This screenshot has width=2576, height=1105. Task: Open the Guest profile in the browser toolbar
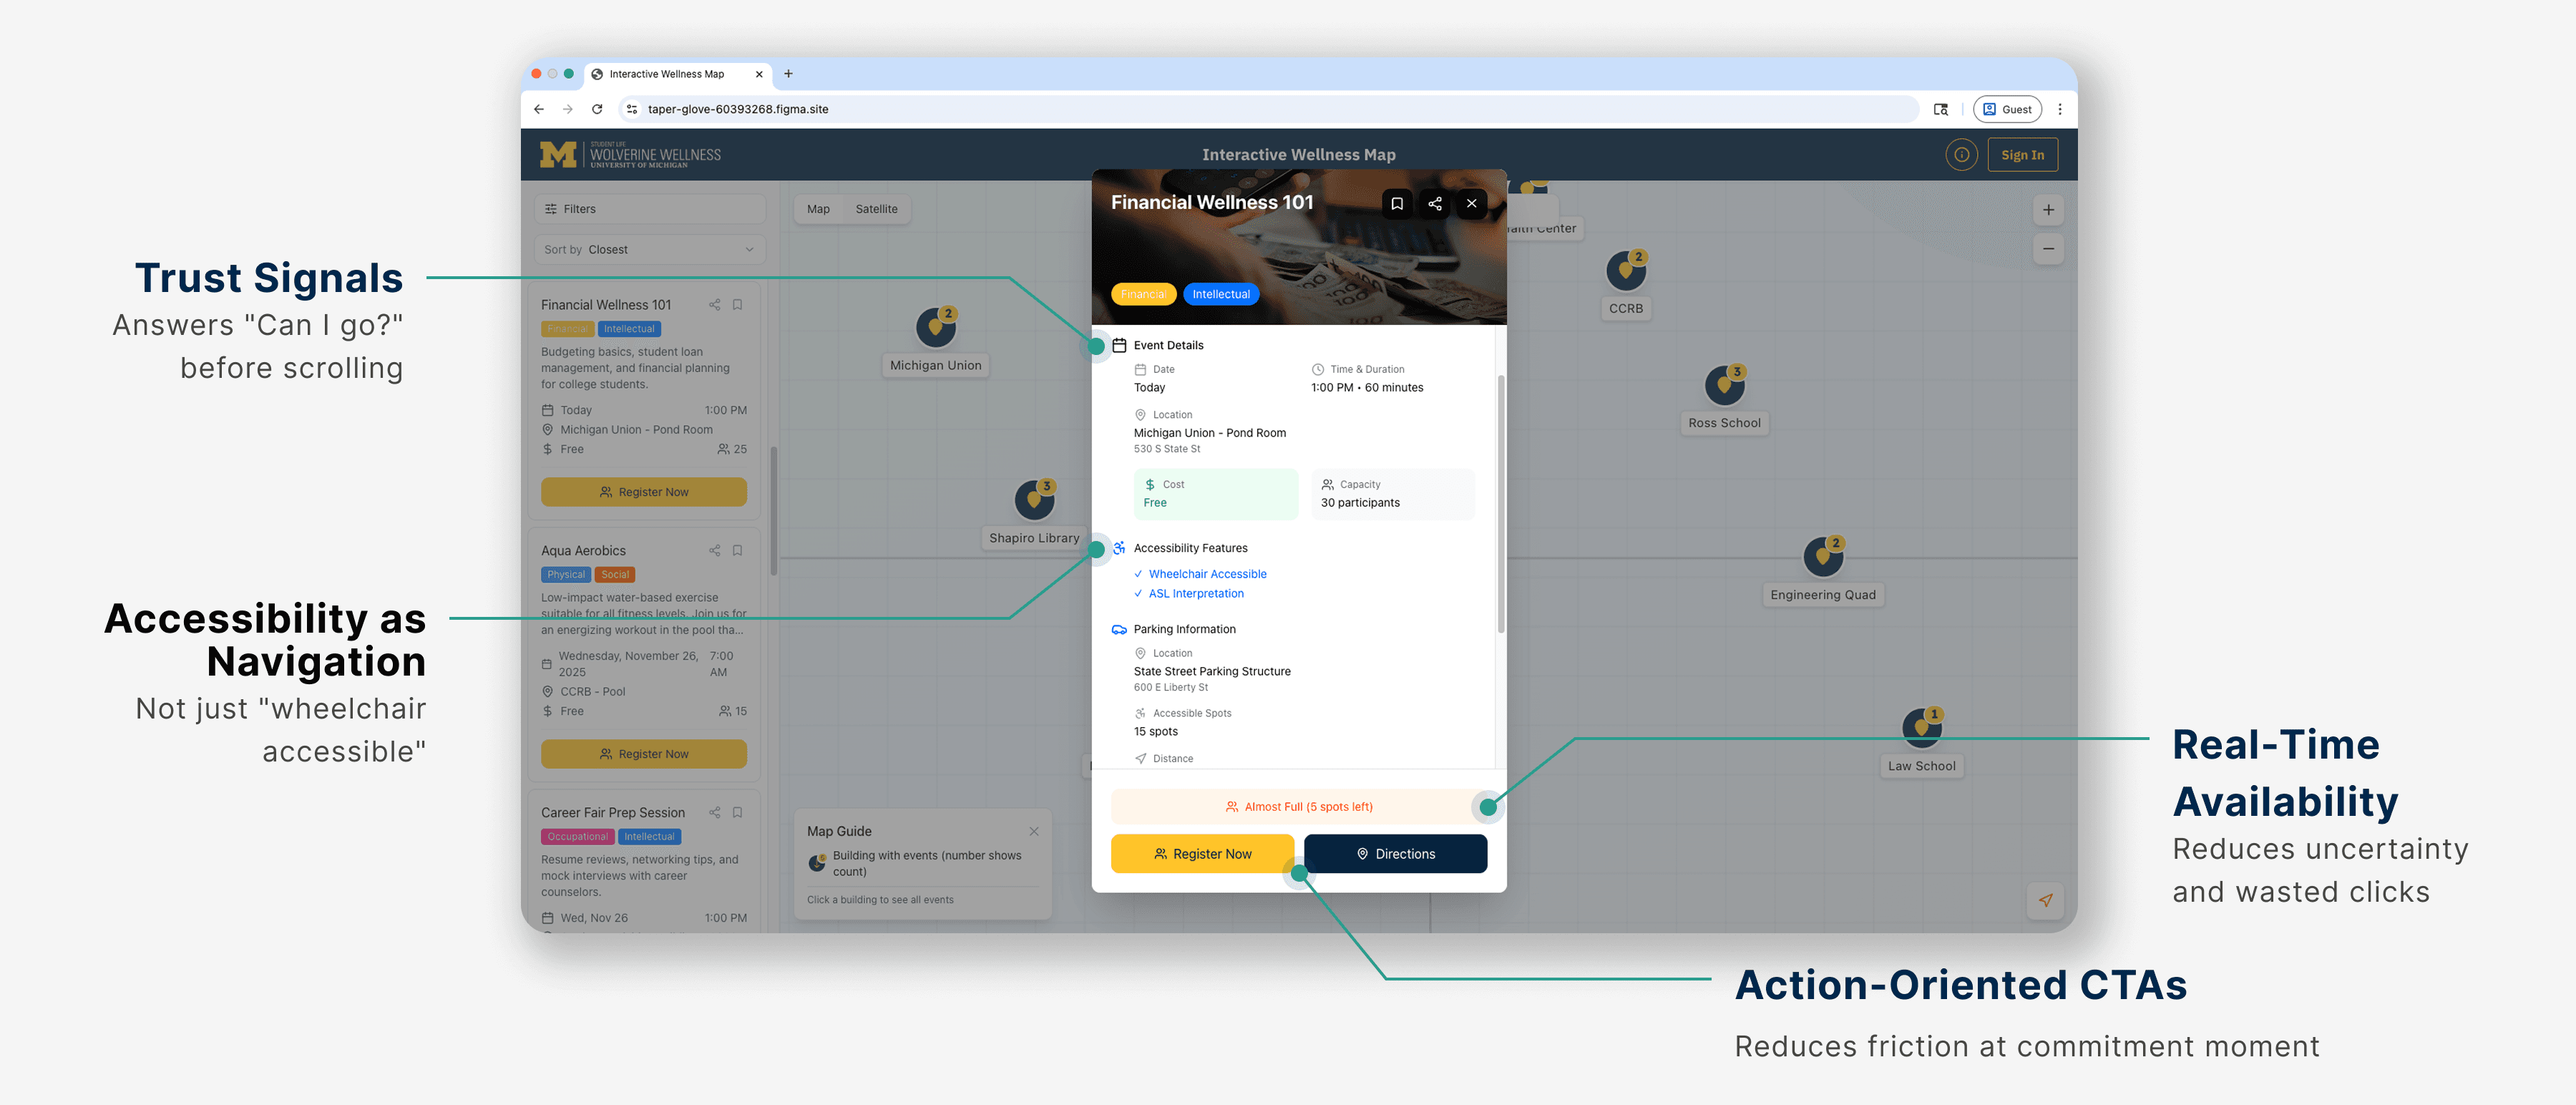[2007, 109]
